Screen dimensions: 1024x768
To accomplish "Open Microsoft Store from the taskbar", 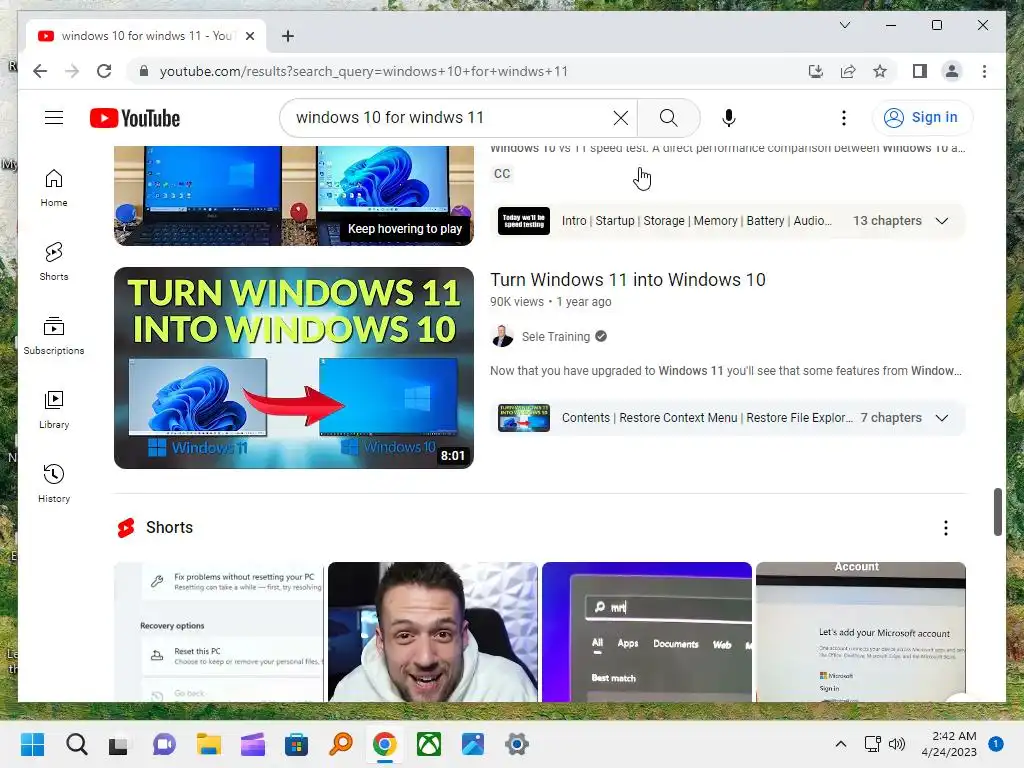I will [x=296, y=744].
